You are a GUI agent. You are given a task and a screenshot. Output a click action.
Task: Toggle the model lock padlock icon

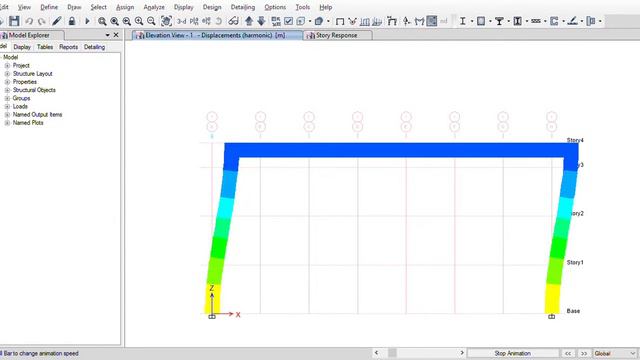72,21
